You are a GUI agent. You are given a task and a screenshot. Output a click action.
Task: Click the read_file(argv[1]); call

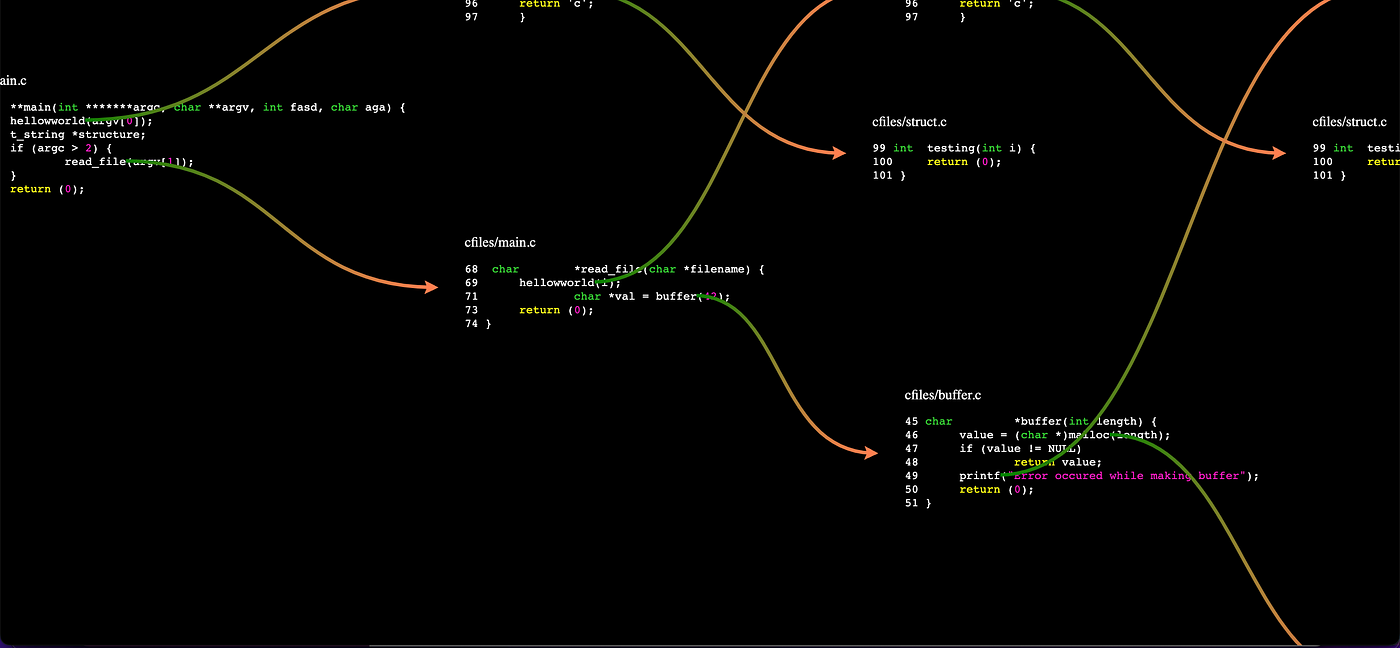129,162
